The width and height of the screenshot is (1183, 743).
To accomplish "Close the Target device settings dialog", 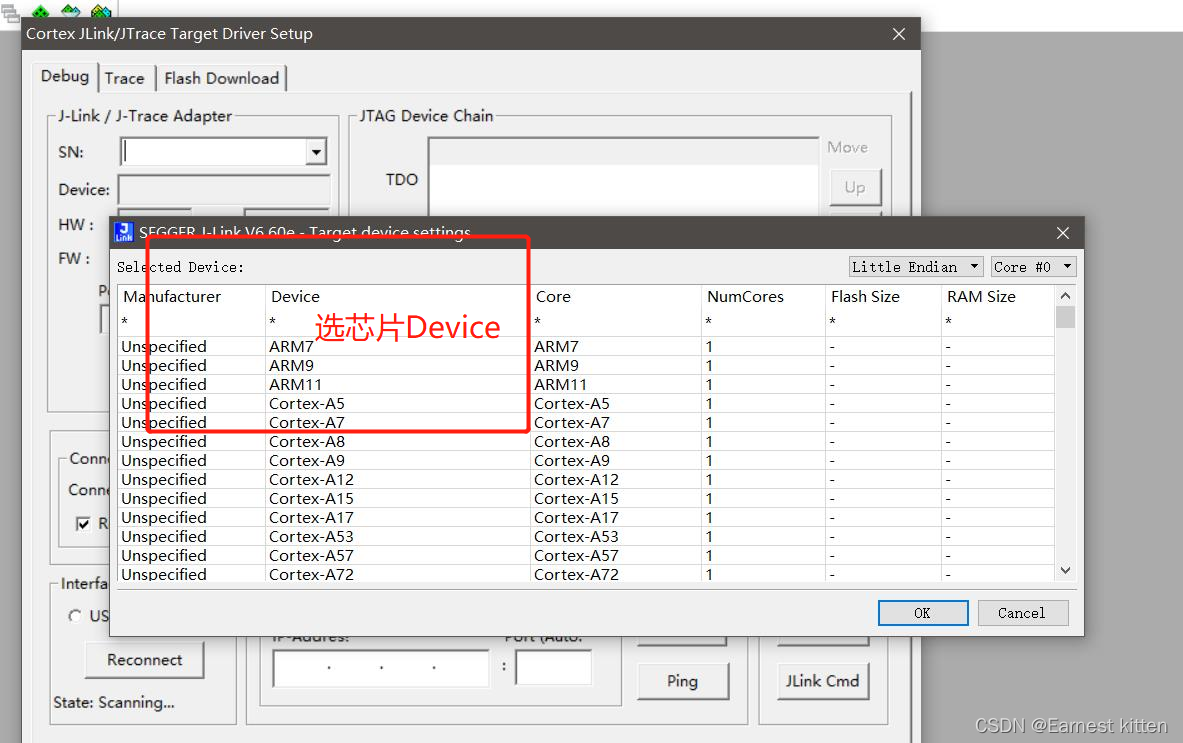I will (1062, 233).
